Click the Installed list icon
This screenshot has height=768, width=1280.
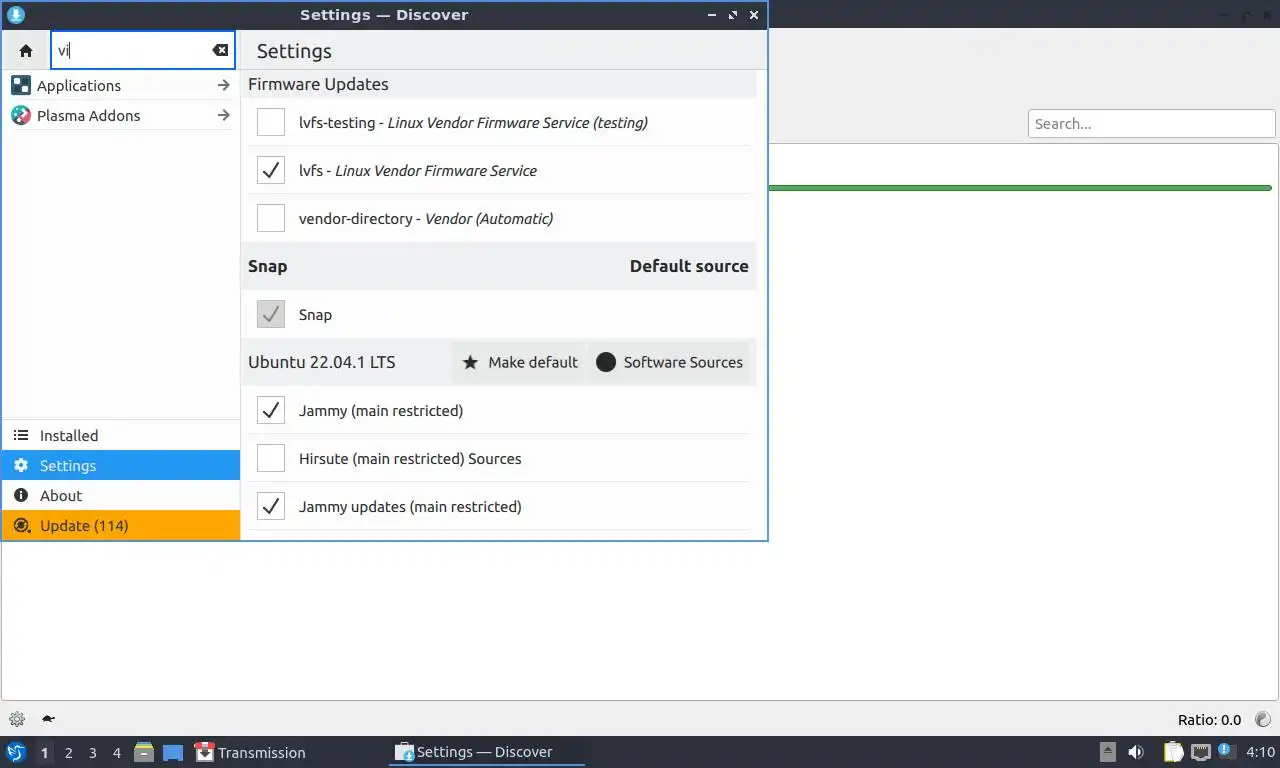pyautogui.click(x=21, y=436)
